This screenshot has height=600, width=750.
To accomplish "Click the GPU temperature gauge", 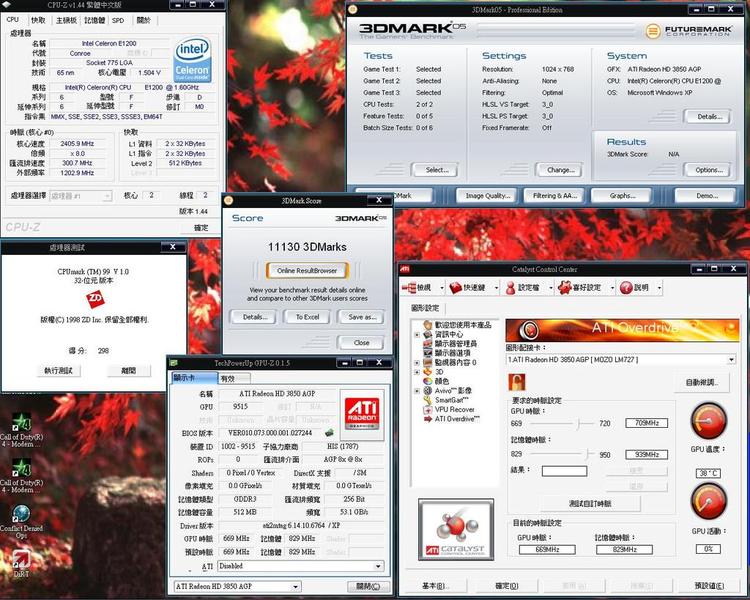I will [709, 421].
